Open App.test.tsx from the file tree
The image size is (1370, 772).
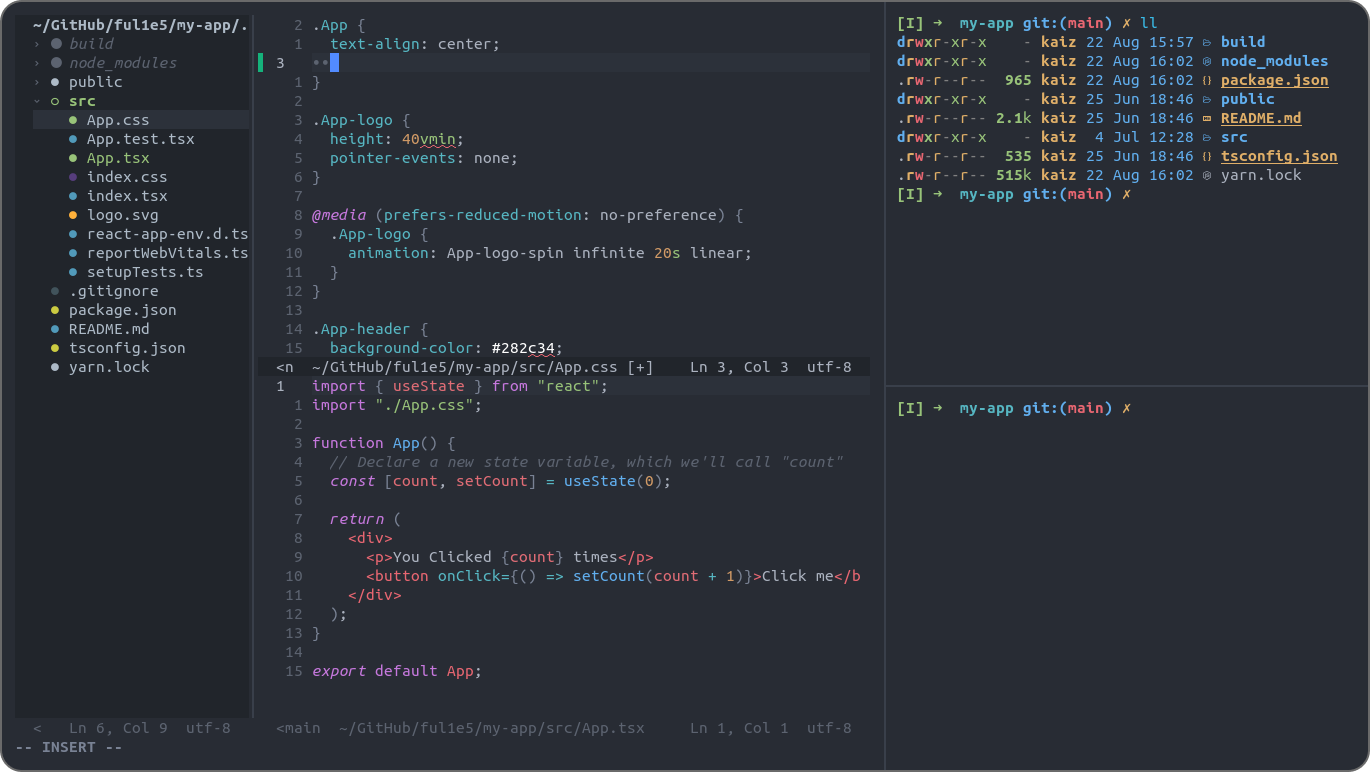point(140,139)
